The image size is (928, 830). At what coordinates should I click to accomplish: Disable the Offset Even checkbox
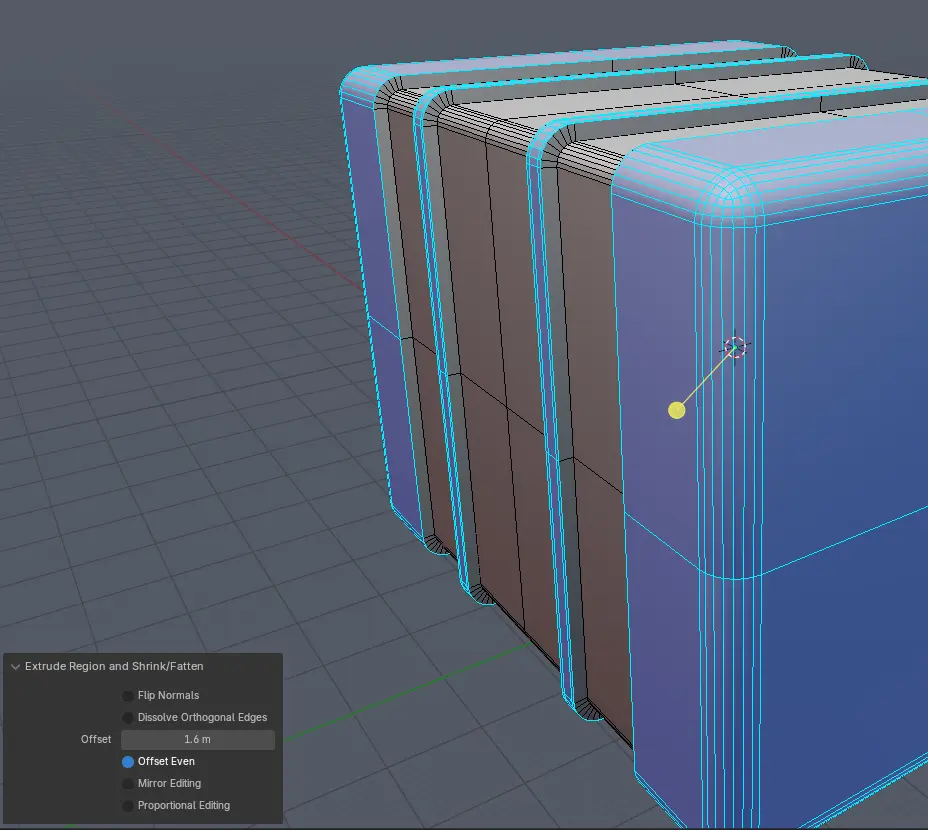(x=128, y=761)
